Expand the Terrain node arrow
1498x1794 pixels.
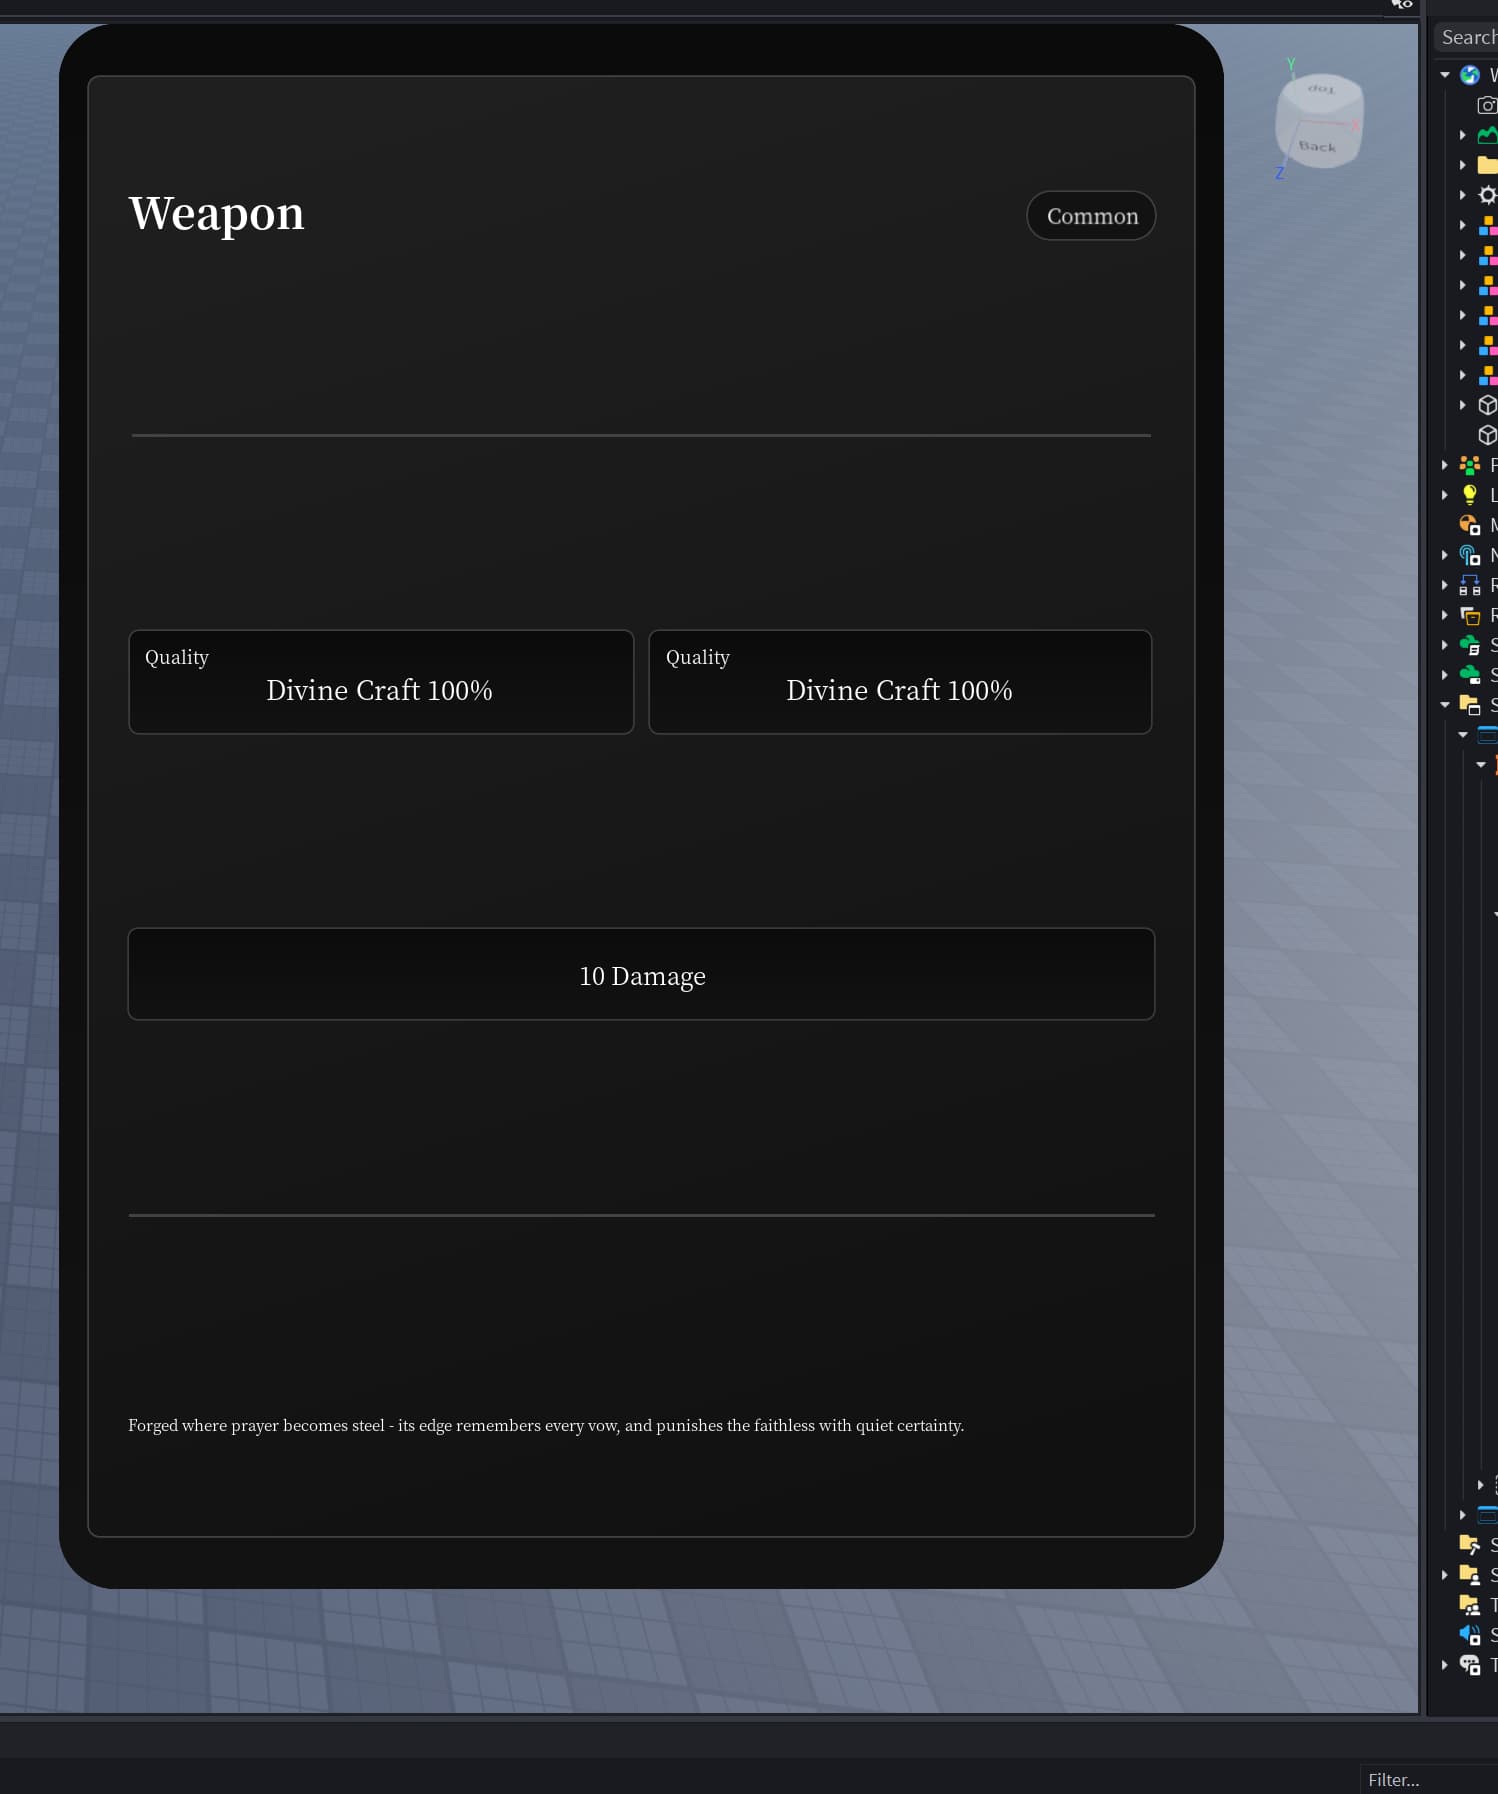pyautogui.click(x=1462, y=135)
